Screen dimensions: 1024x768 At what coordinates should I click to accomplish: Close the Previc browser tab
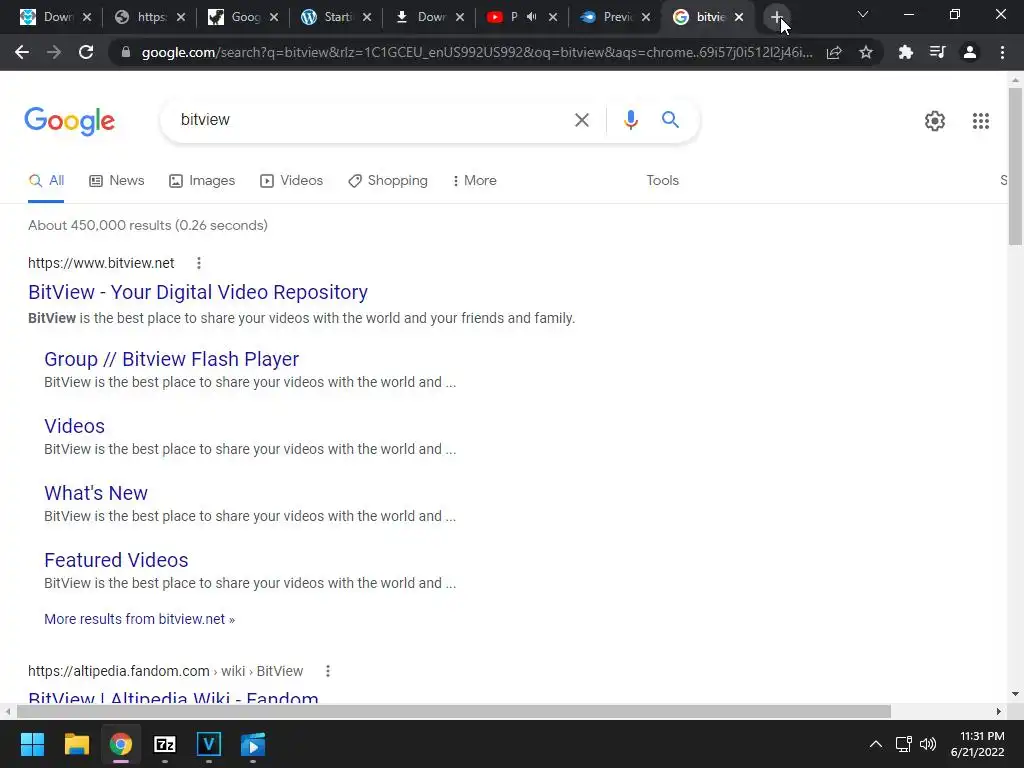[x=646, y=17]
